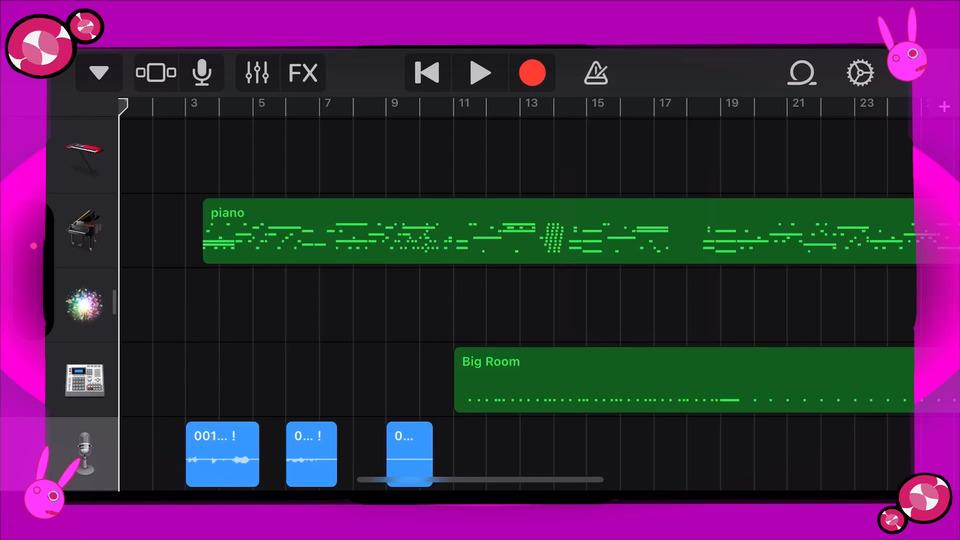
Task: Click ruler at bar 7
Action: coord(328,103)
